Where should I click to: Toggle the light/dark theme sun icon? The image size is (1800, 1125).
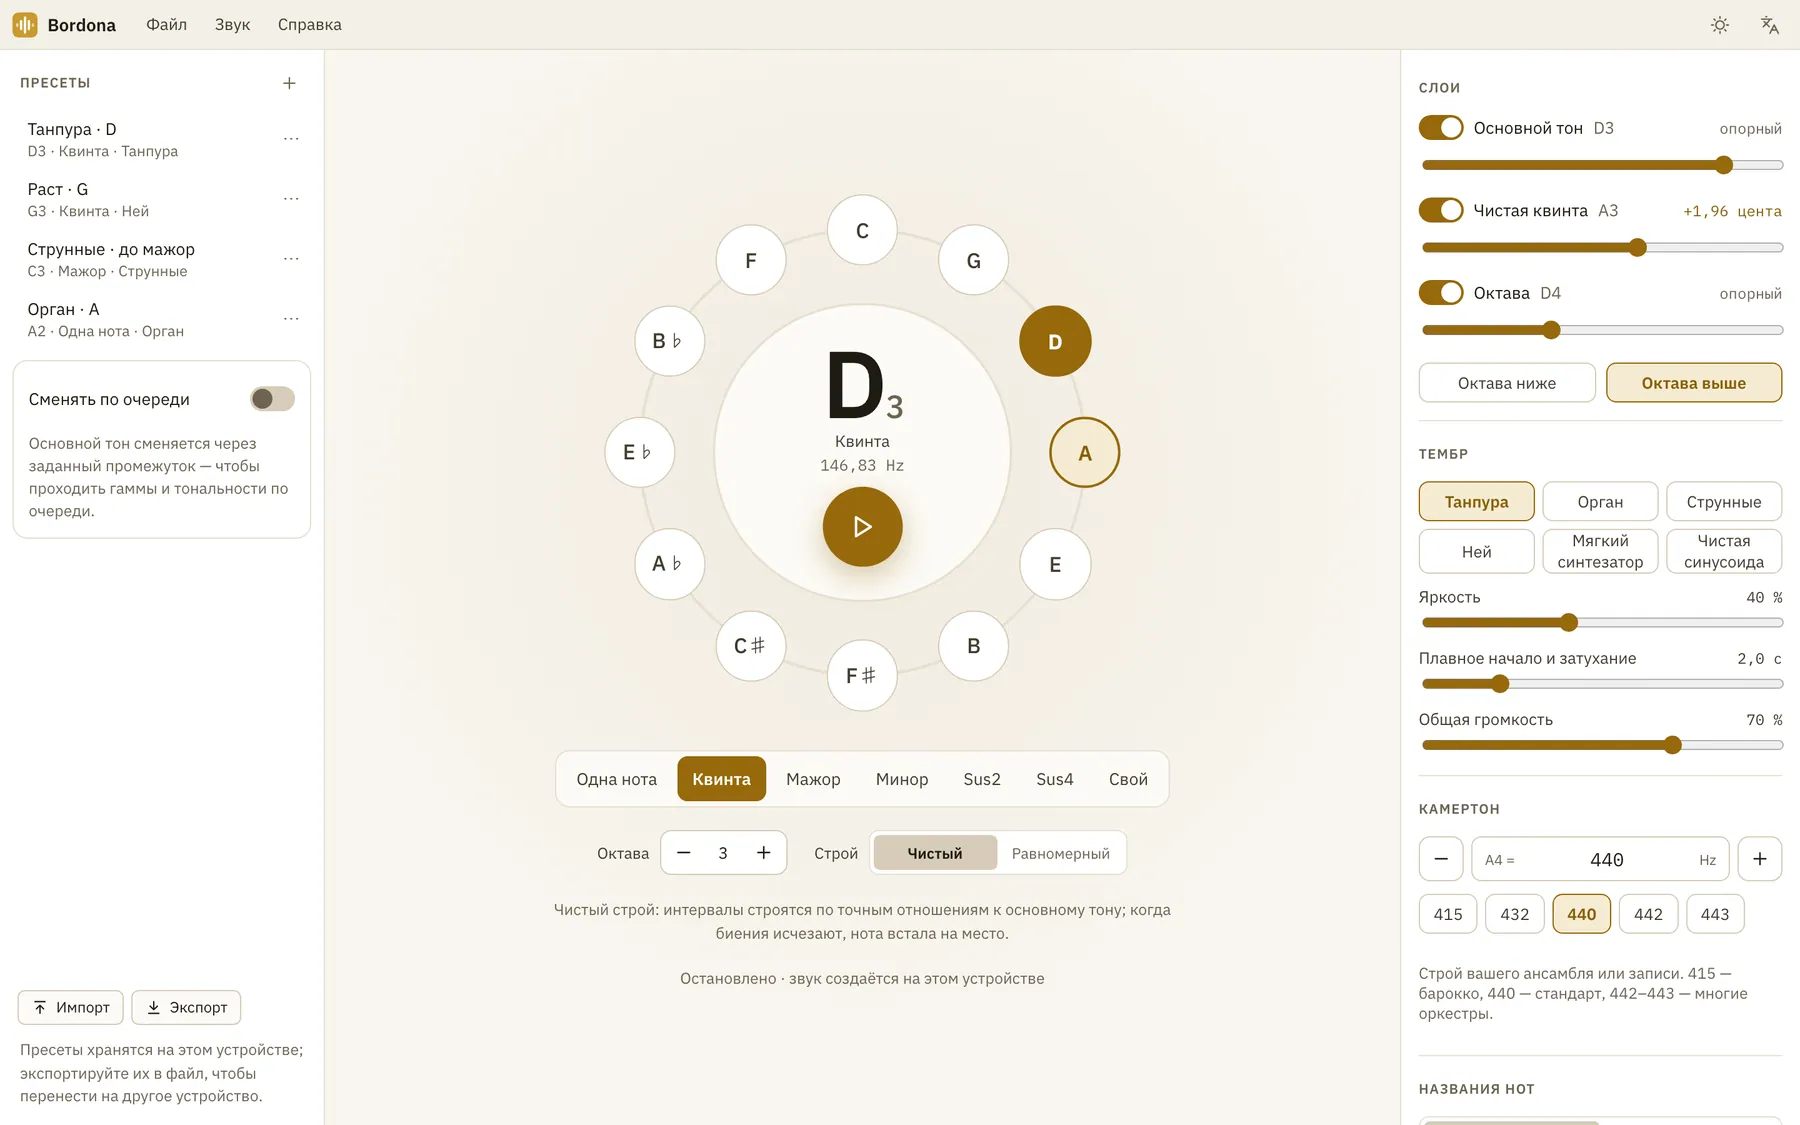point(1719,25)
